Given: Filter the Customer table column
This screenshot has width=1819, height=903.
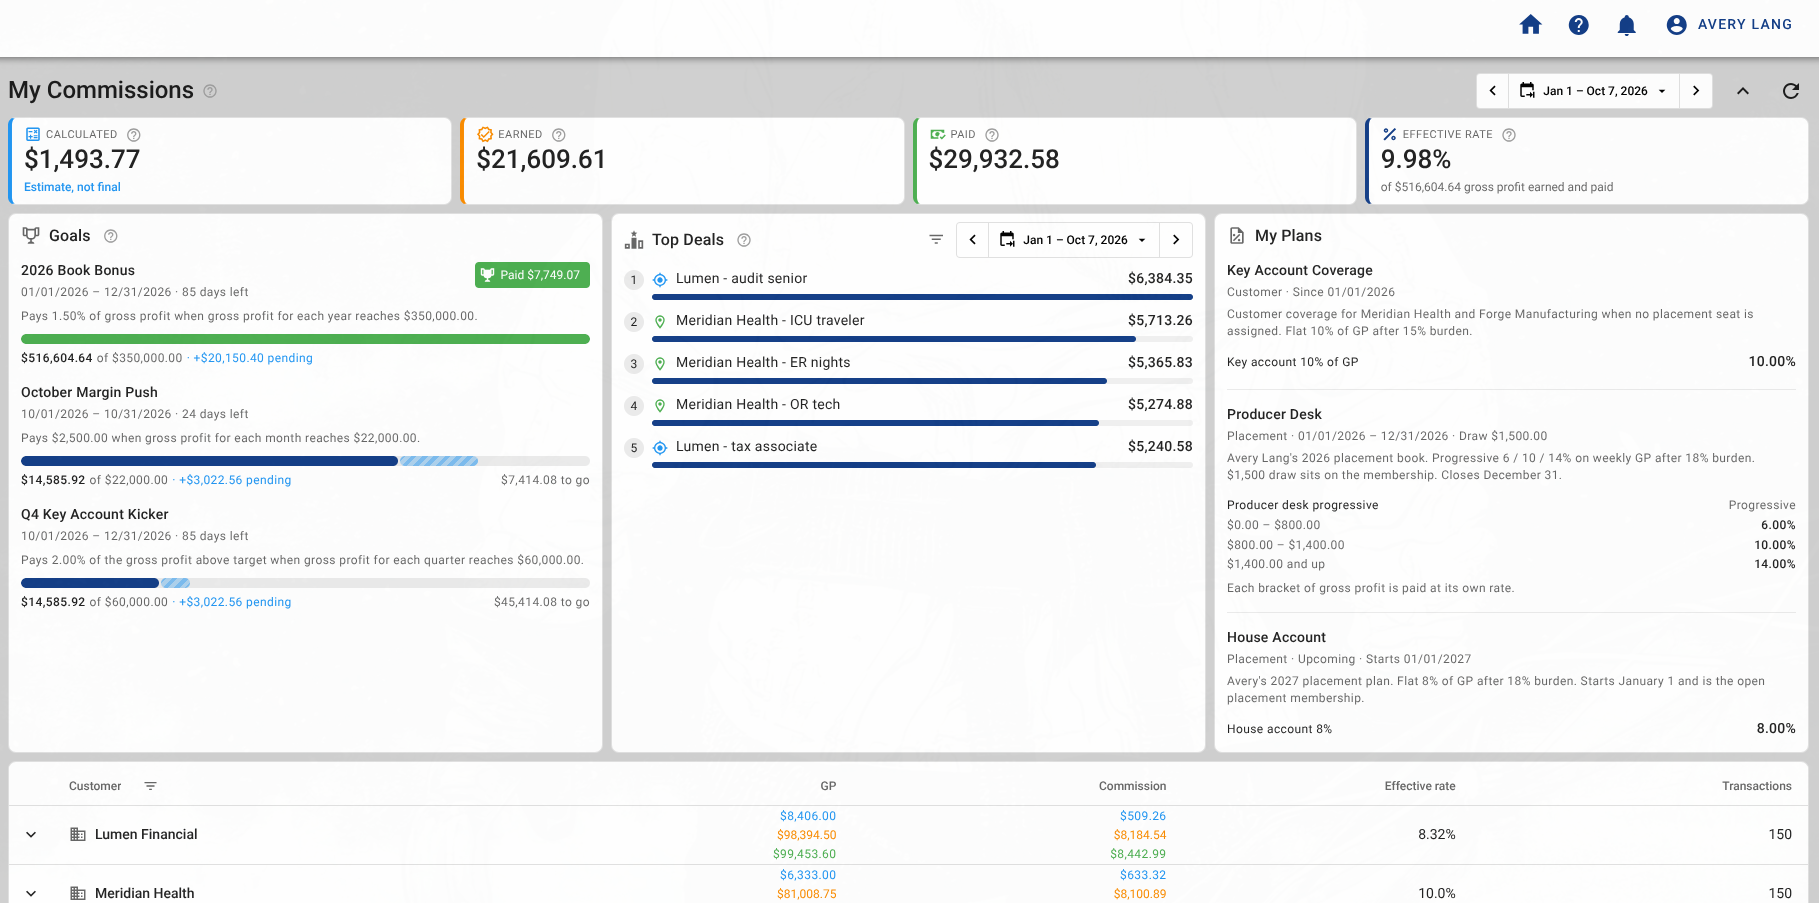Looking at the screenshot, I should [x=150, y=787].
